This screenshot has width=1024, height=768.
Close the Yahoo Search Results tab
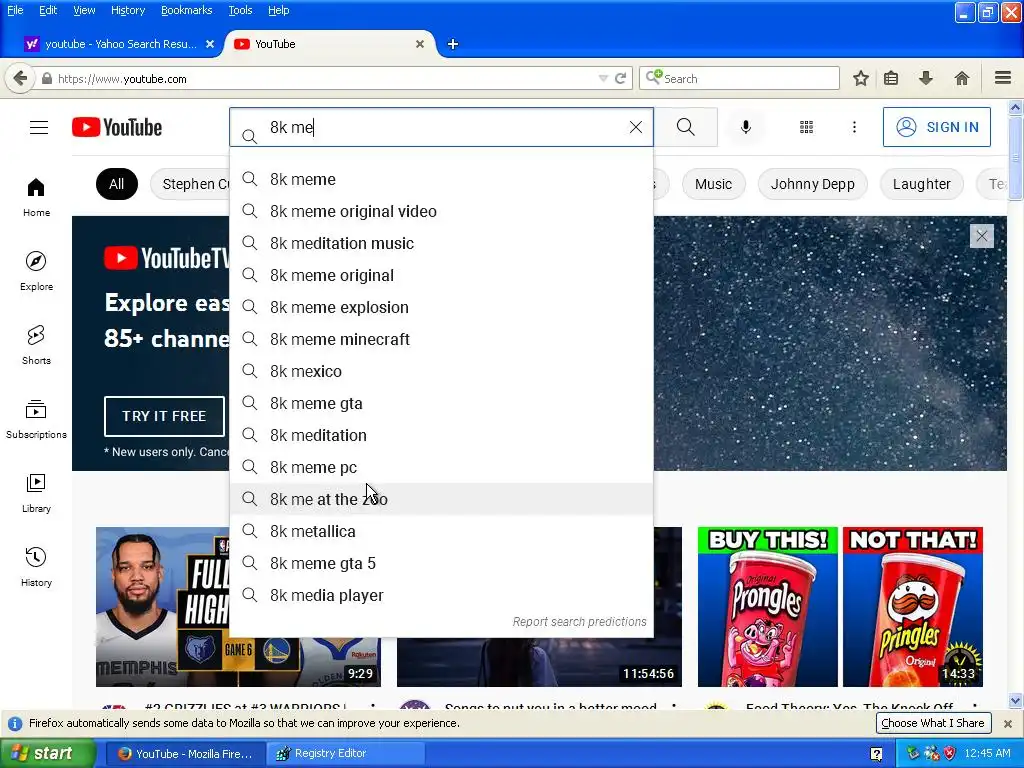[x=210, y=44]
